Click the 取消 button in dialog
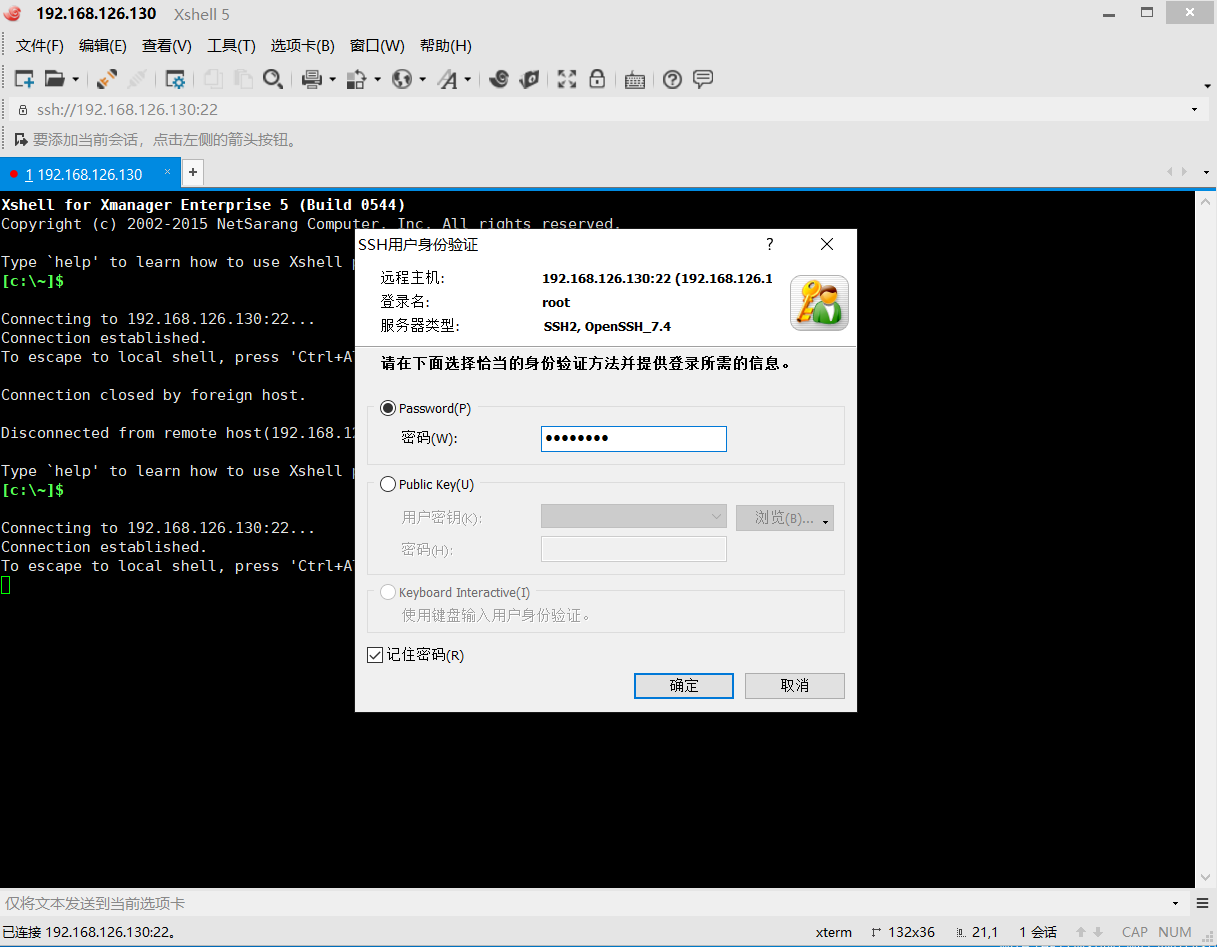Image resolution: width=1217 pixels, height=947 pixels. [x=795, y=686]
